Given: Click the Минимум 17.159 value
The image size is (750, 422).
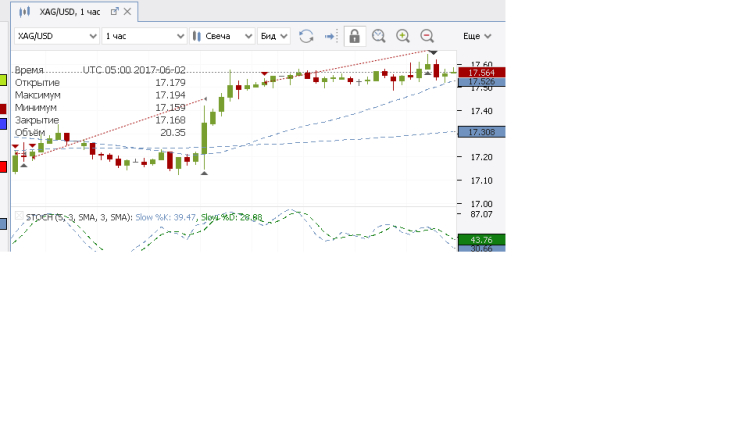Looking at the screenshot, I should pos(170,108).
